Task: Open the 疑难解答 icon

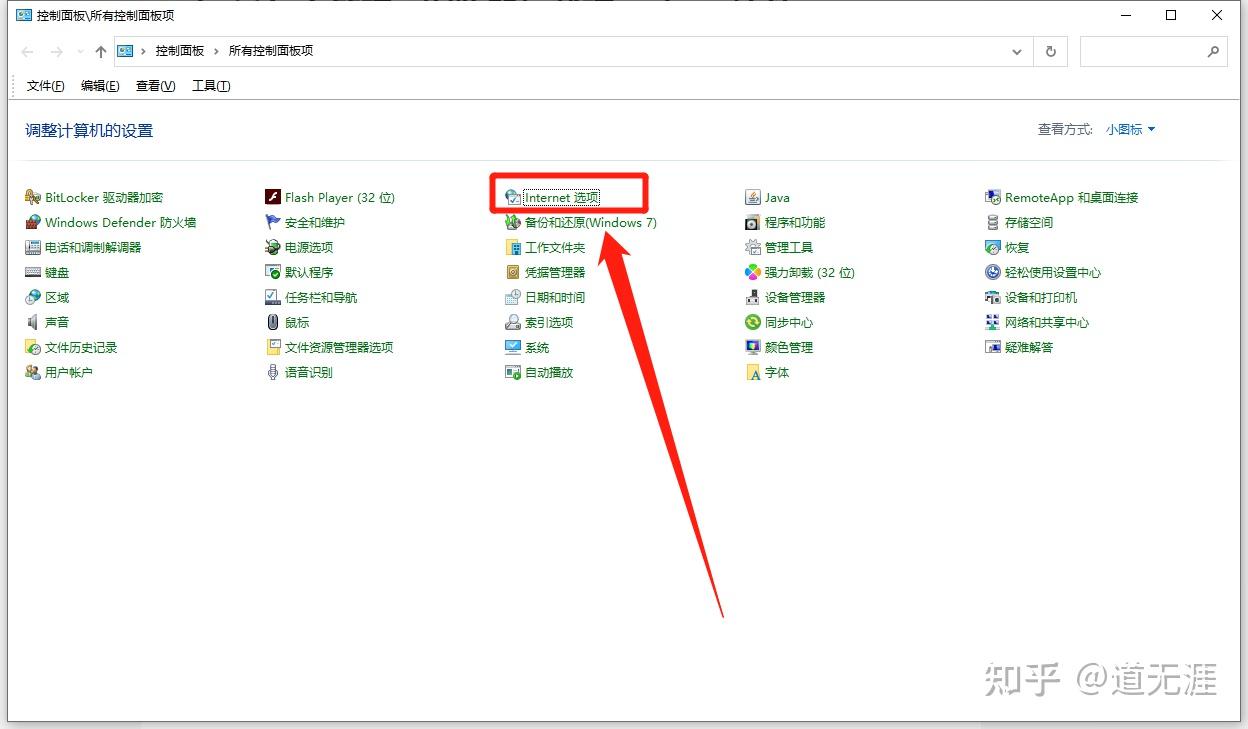Action: (993, 348)
